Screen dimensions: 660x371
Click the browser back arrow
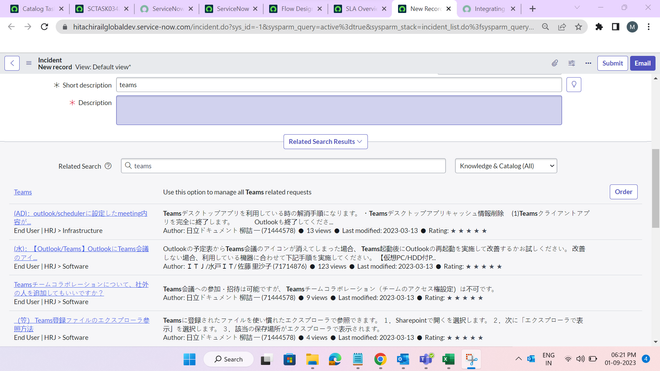11,27
